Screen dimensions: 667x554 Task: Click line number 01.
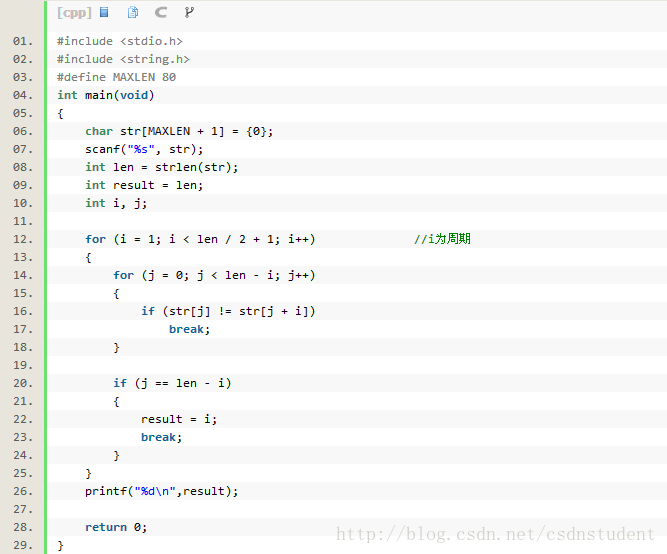coord(23,41)
